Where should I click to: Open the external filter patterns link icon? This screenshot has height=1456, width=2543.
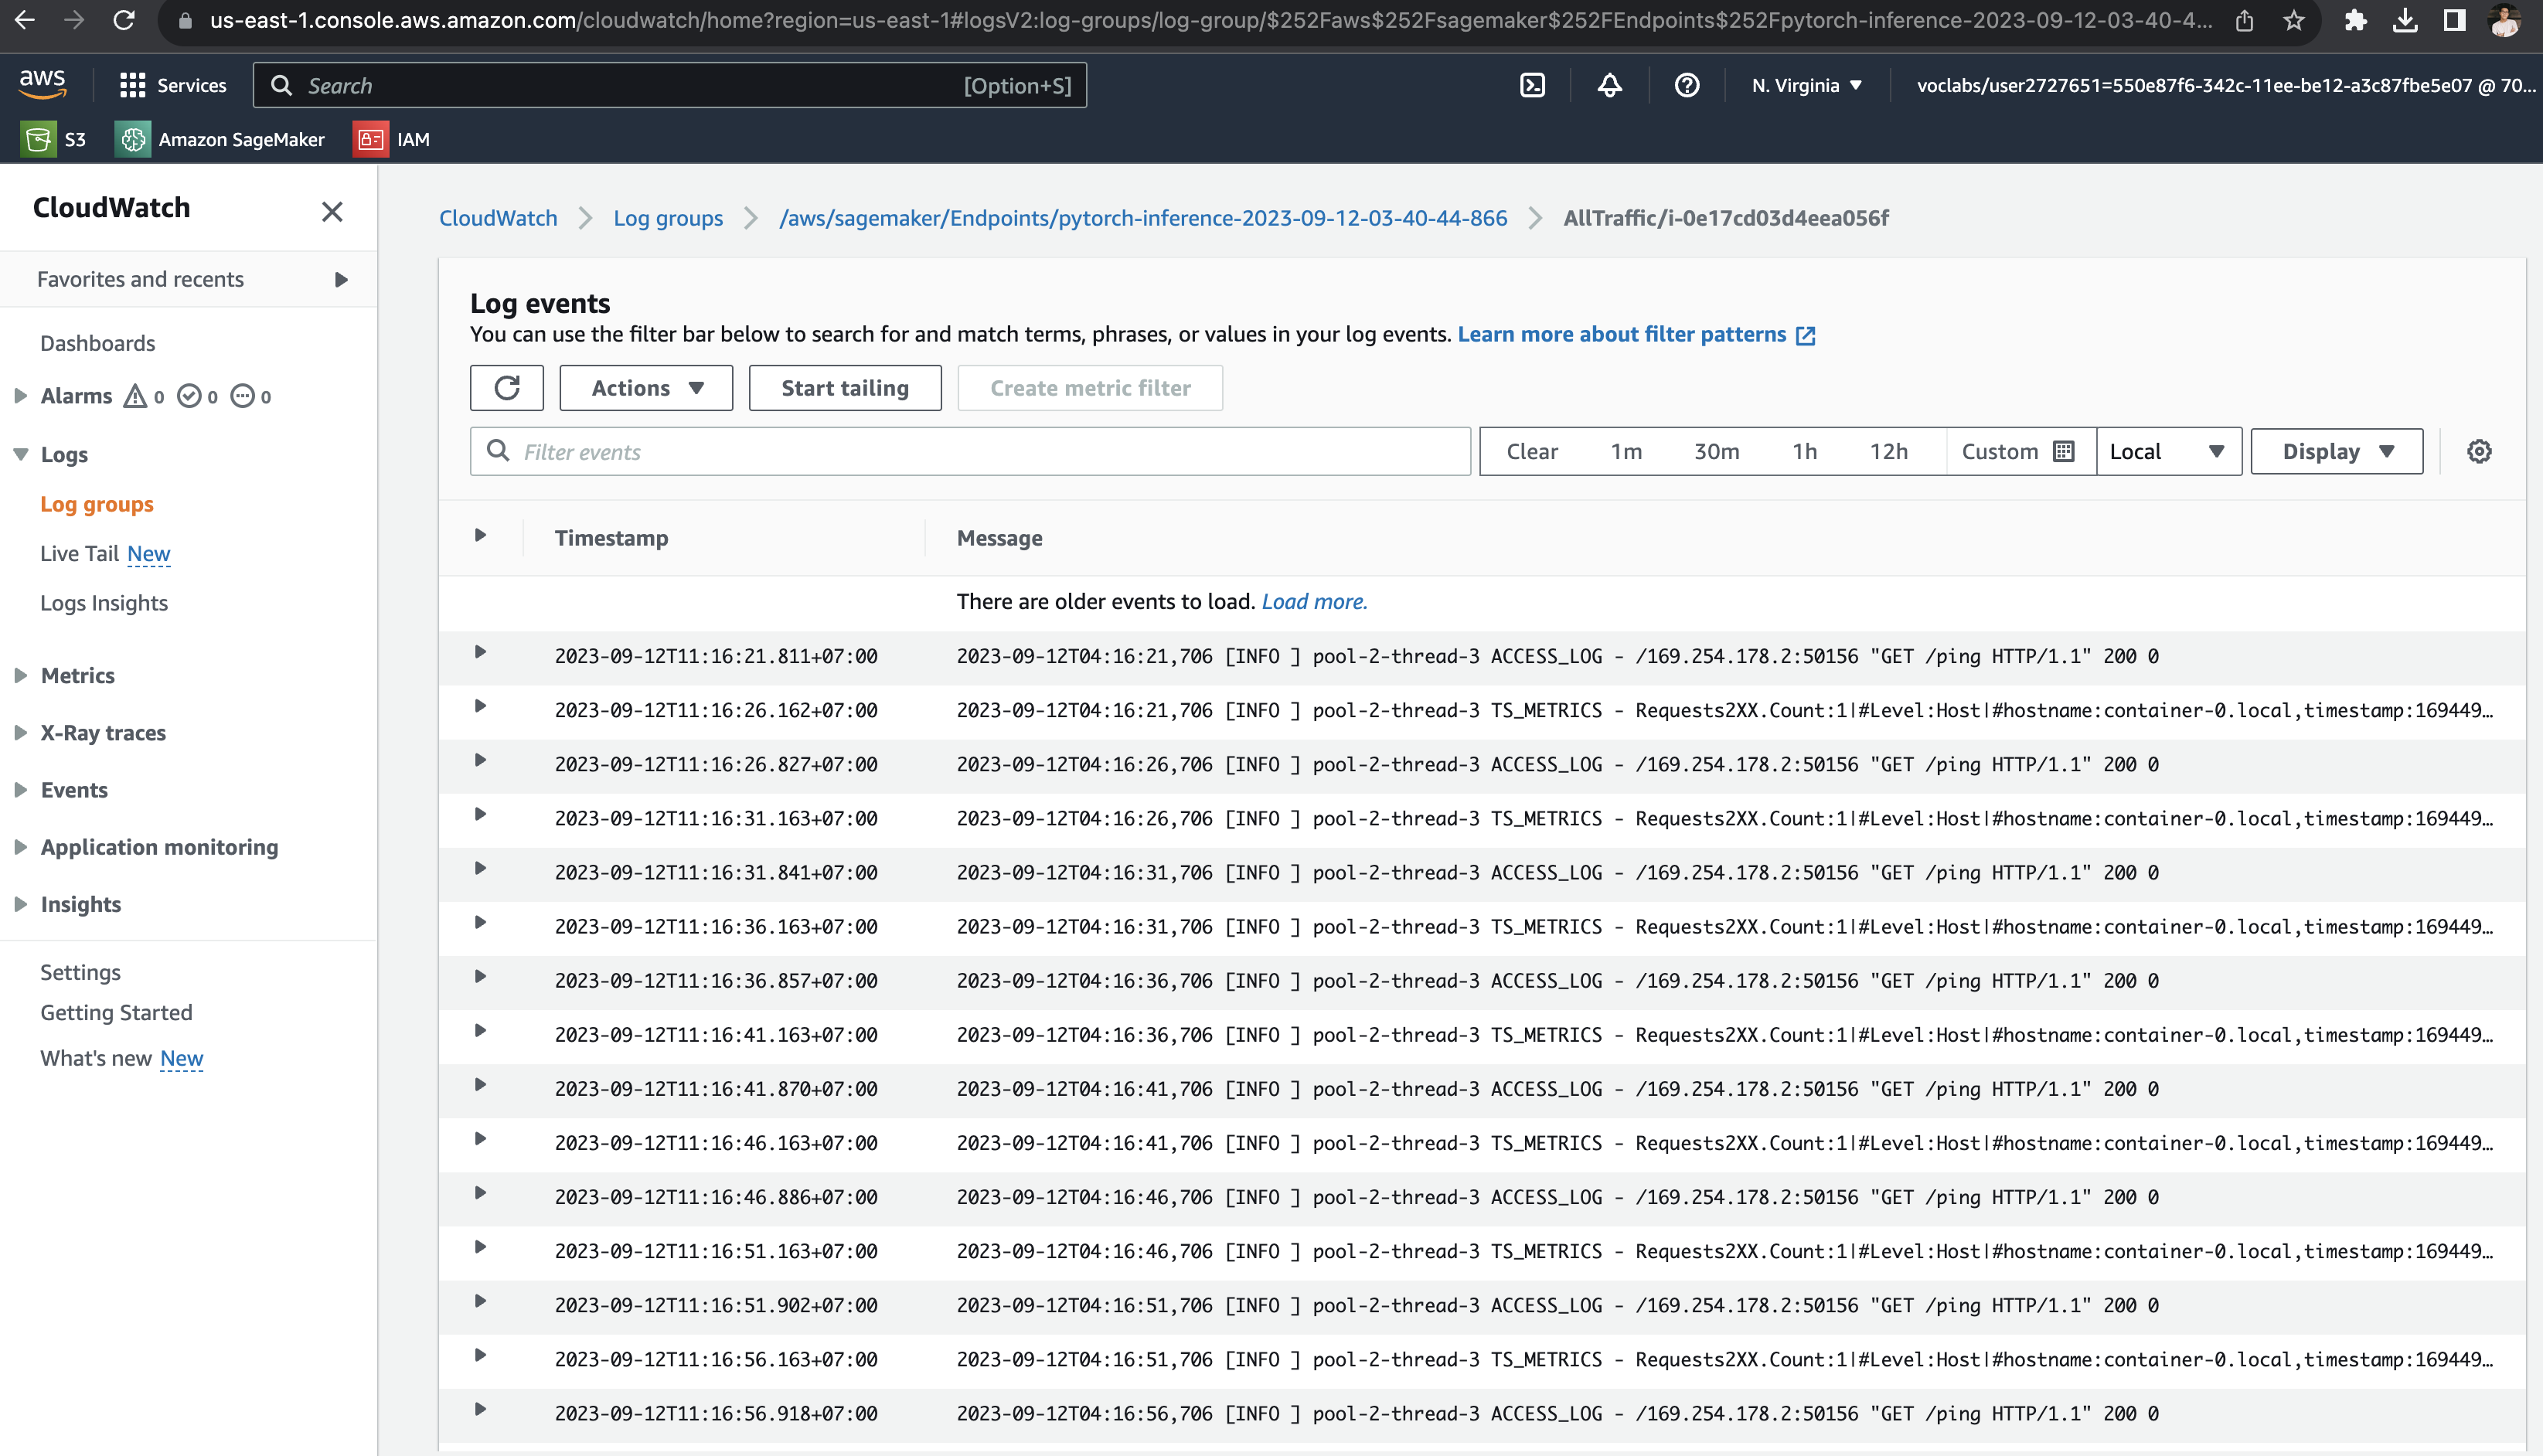[1805, 335]
